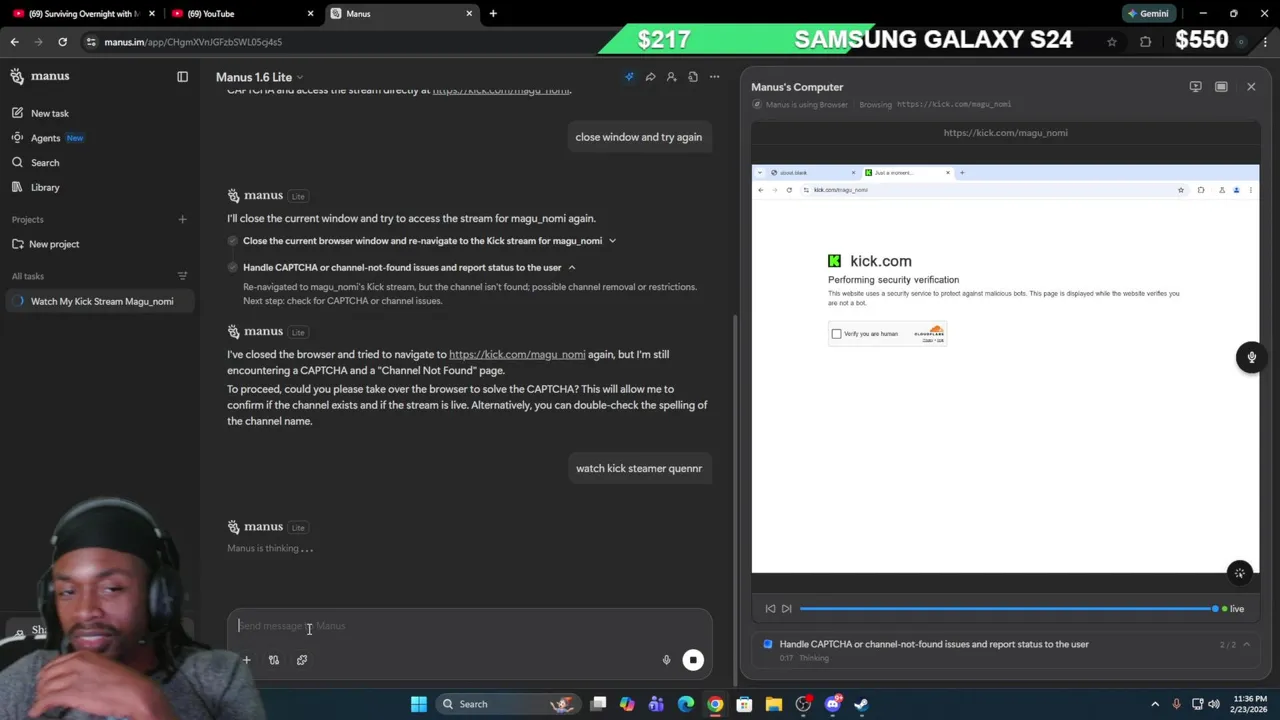The width and height of the screenshot is (1280, 720).
Task: Open Chrome extensions puzzle icon
Action: [x=1145, y=42]
